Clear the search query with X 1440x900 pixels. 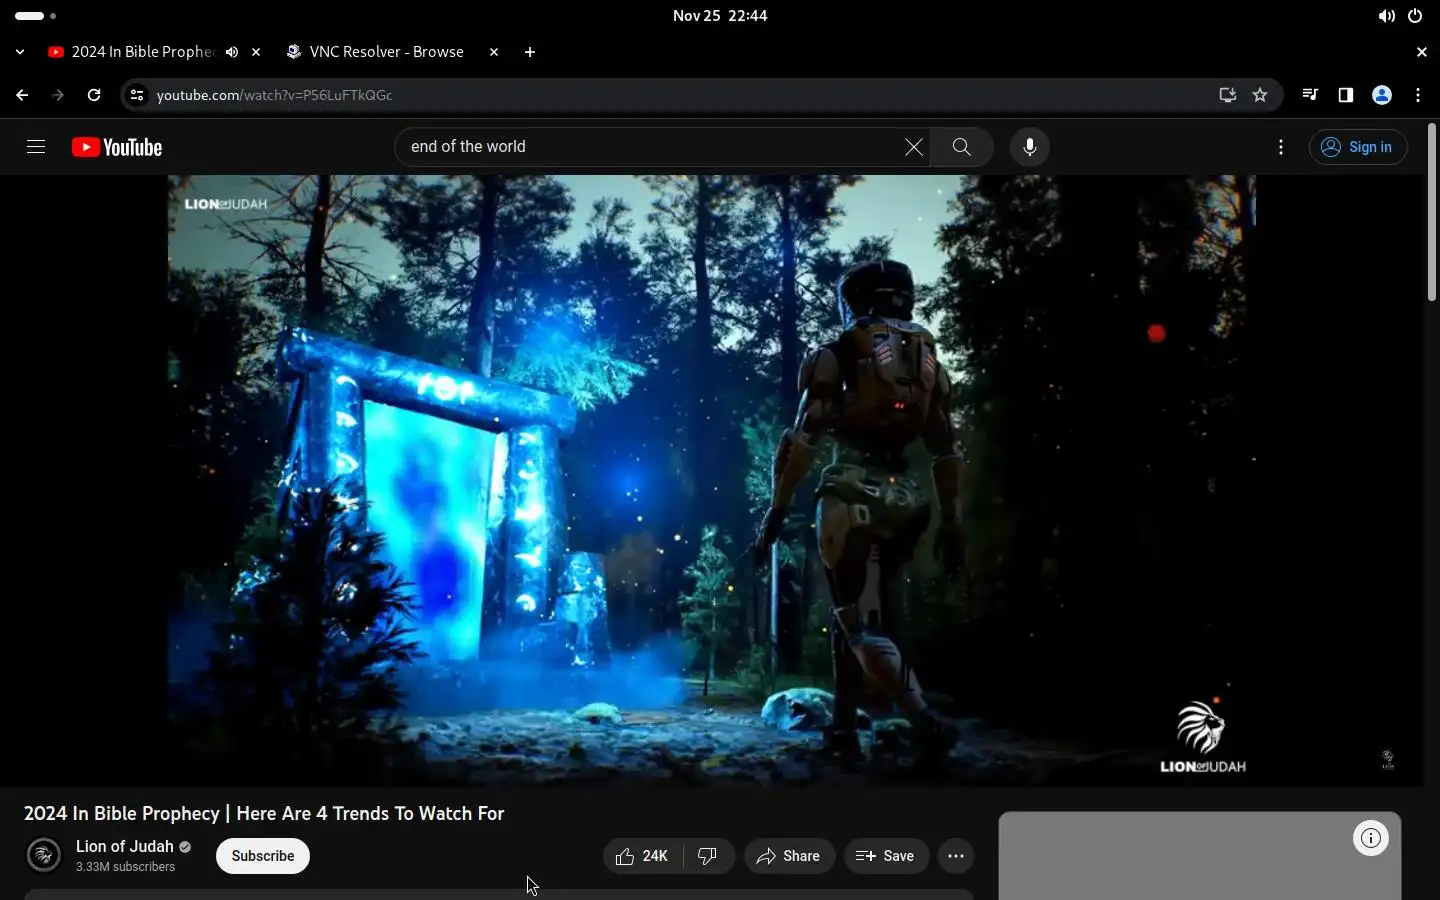(914, 147)
